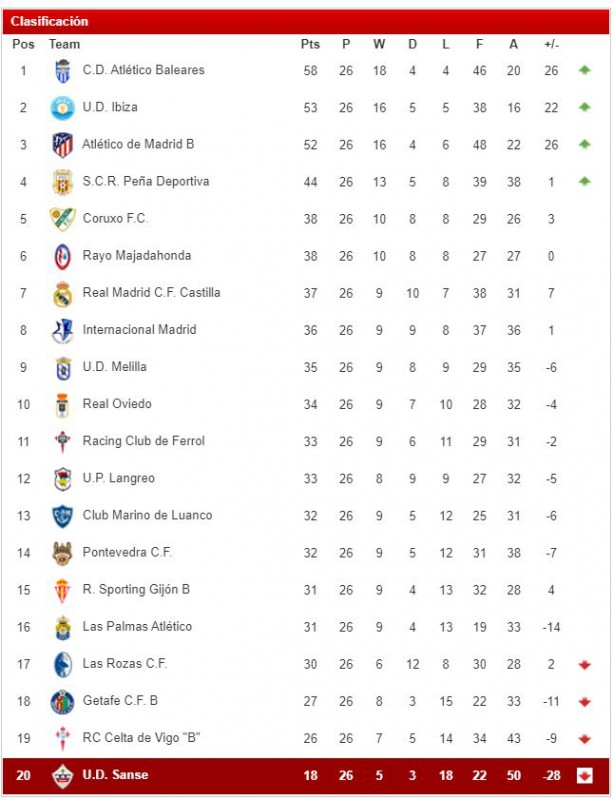This screenshot has width=613, height=800.
Task: Click the R. Sporting Gijón B crest
Action: [63, 590]
